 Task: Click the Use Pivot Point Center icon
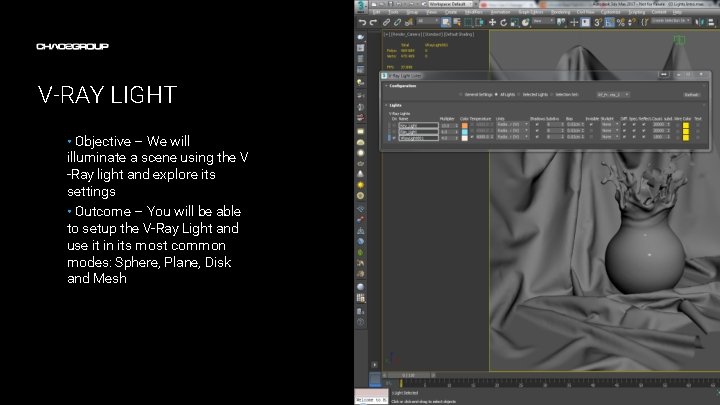[x=561, y=22]
